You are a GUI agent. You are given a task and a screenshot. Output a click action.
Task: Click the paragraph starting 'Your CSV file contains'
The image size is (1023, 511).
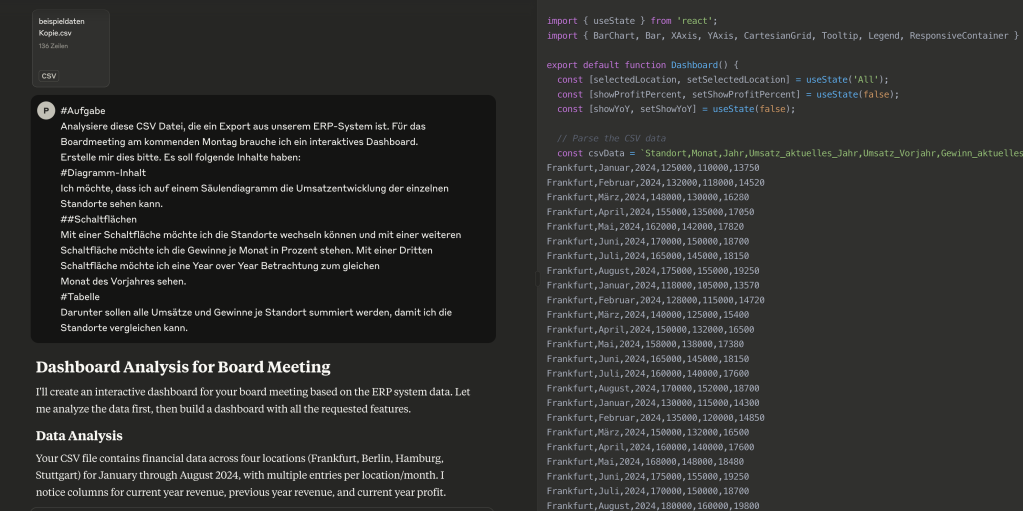[241, 475]
